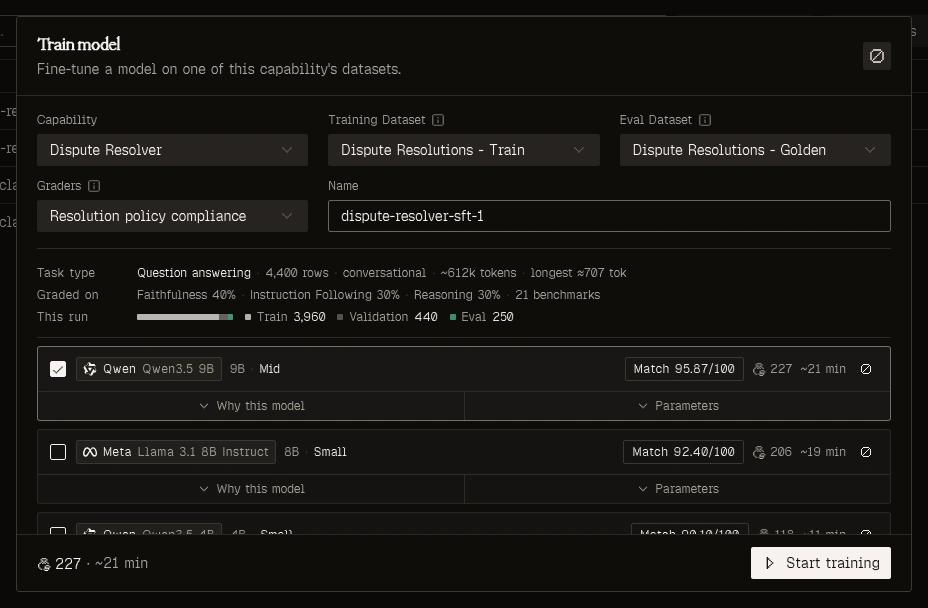Expand Parameters for Qwen3.5 9B
Screen dimensions: 928x608
pyautogui.click(x=678, y=406)
